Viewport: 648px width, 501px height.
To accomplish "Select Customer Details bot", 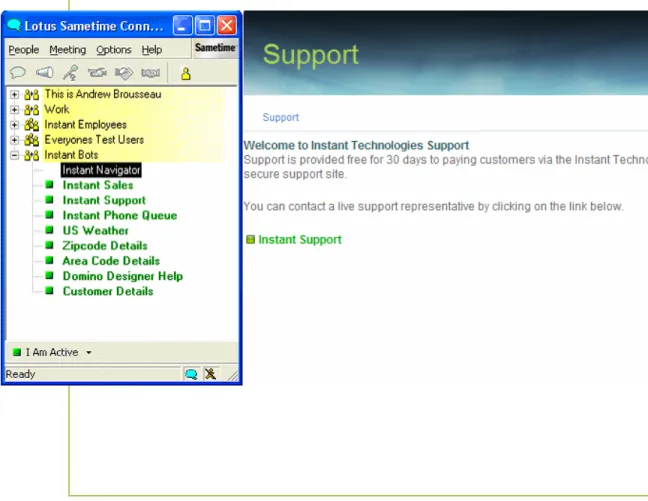I will coord(108,291).
